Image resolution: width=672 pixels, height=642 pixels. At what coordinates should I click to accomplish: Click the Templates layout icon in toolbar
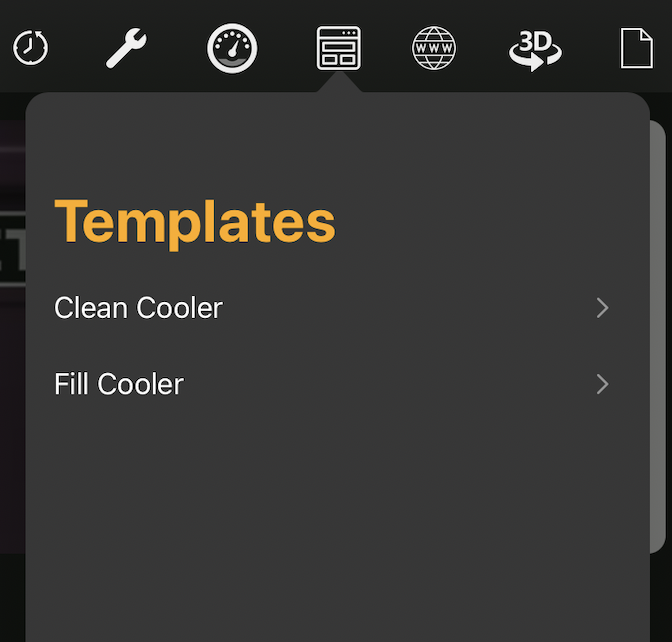[339, 48]
